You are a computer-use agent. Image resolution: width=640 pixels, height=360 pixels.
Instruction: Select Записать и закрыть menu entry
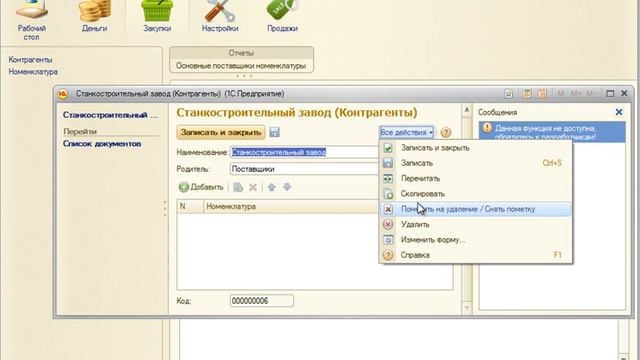click(x=476, y=148)
